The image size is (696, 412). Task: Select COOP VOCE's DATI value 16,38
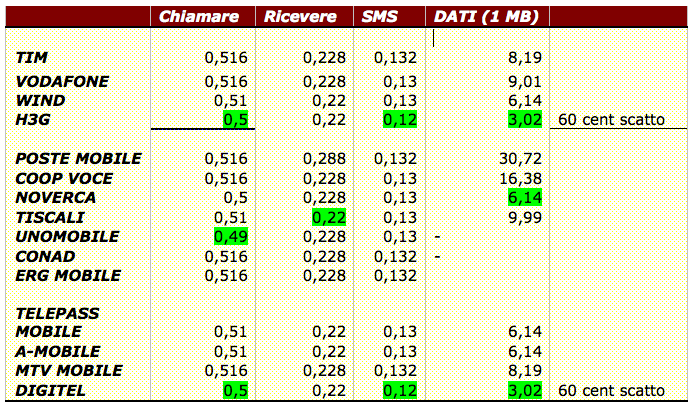click(x=520, y=179)
